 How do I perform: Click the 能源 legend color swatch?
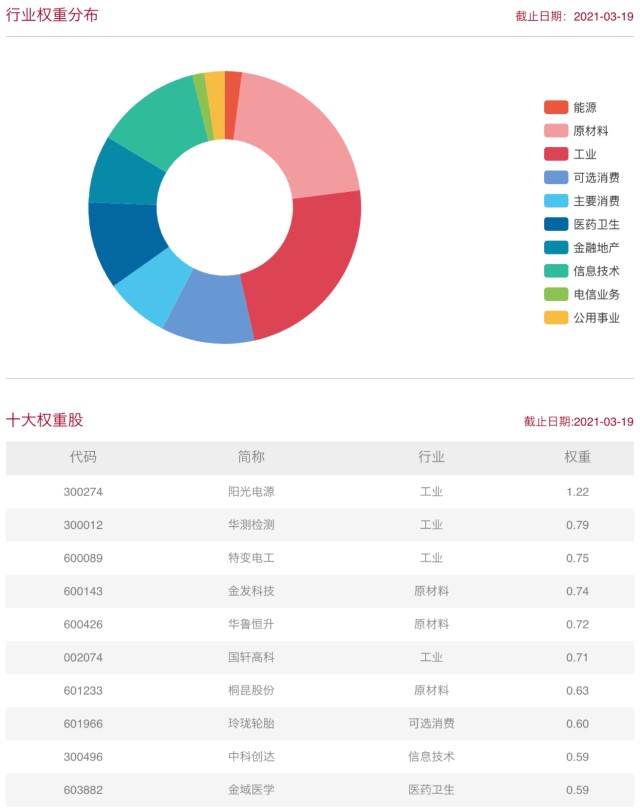(x=556, y=107)
